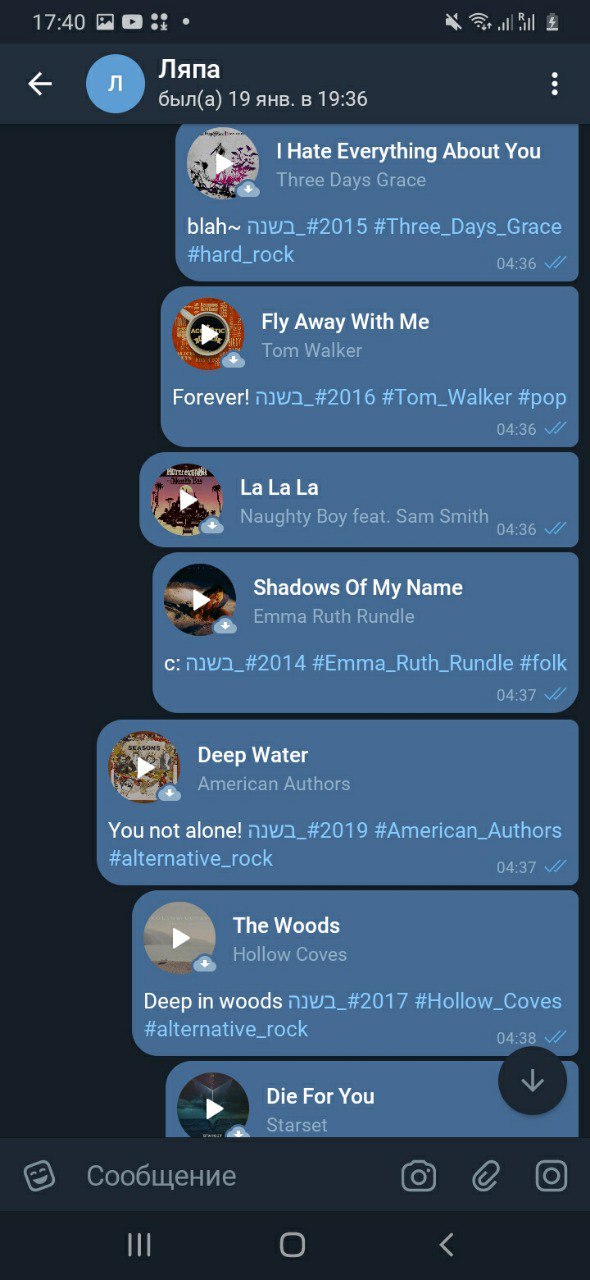Open the sticker and emoji panel
The width and height of the screenshot is (590, 1280).
40,1176
